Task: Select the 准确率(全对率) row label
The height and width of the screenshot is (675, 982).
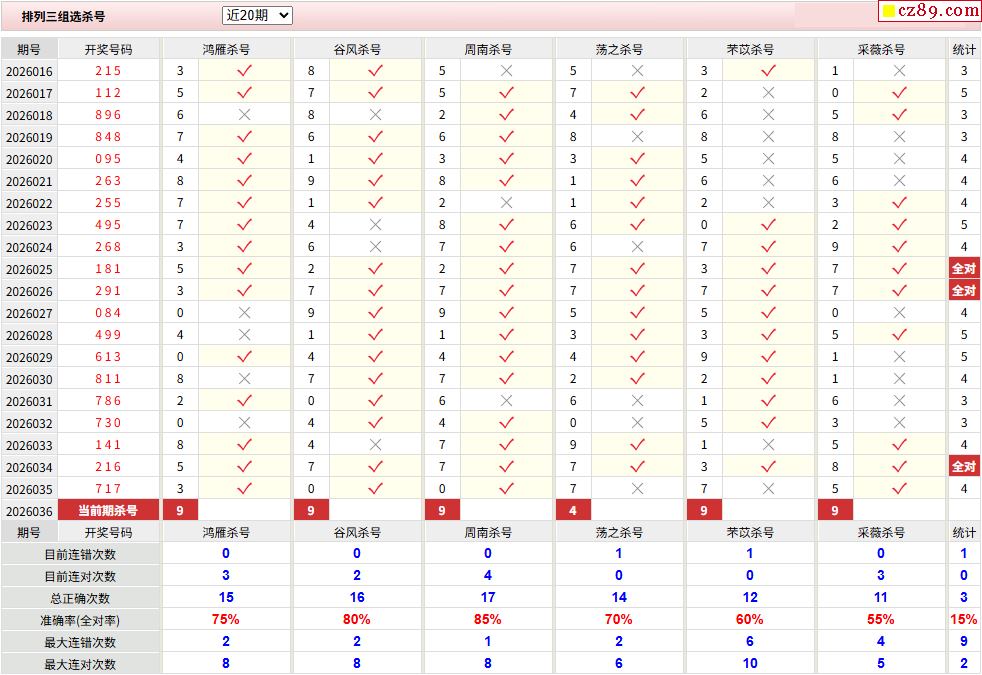Action: coord(80,620)
